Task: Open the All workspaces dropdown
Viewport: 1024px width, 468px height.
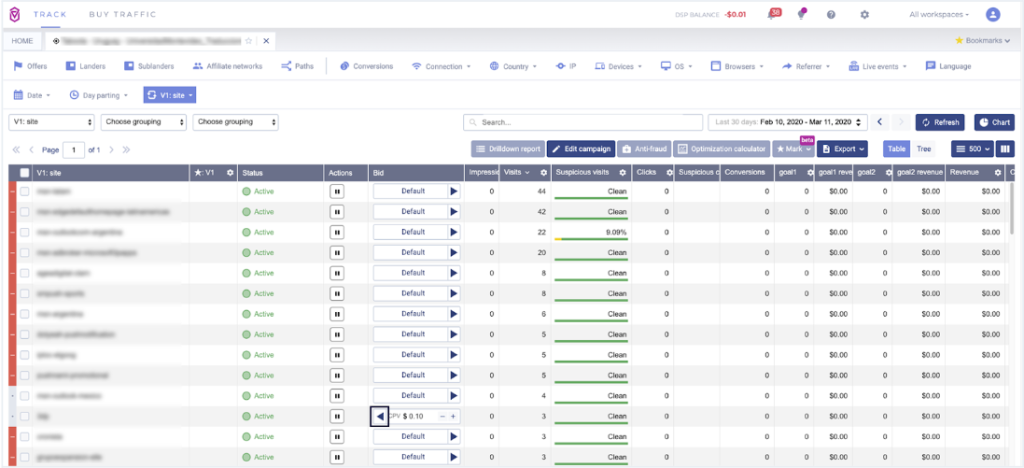Action: pyautogui.click(x=938, y=15)
